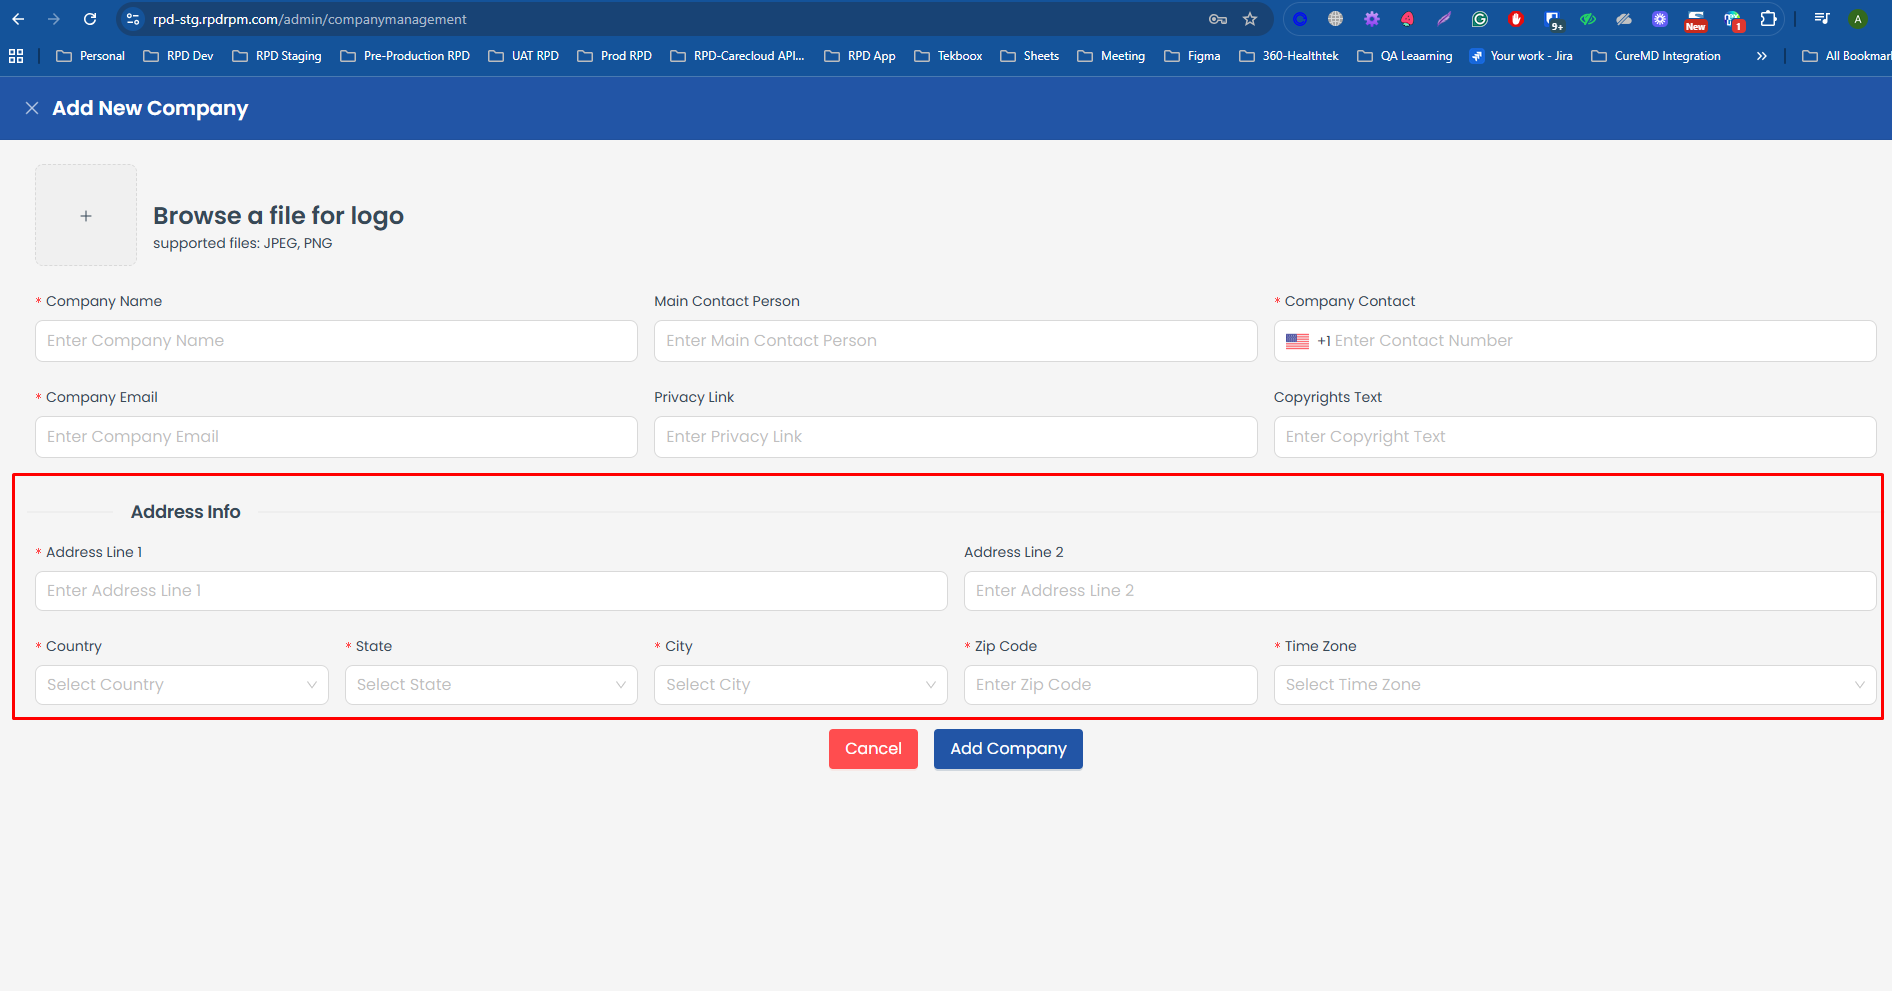Click the browser back arrow

[x=18, y=19]
